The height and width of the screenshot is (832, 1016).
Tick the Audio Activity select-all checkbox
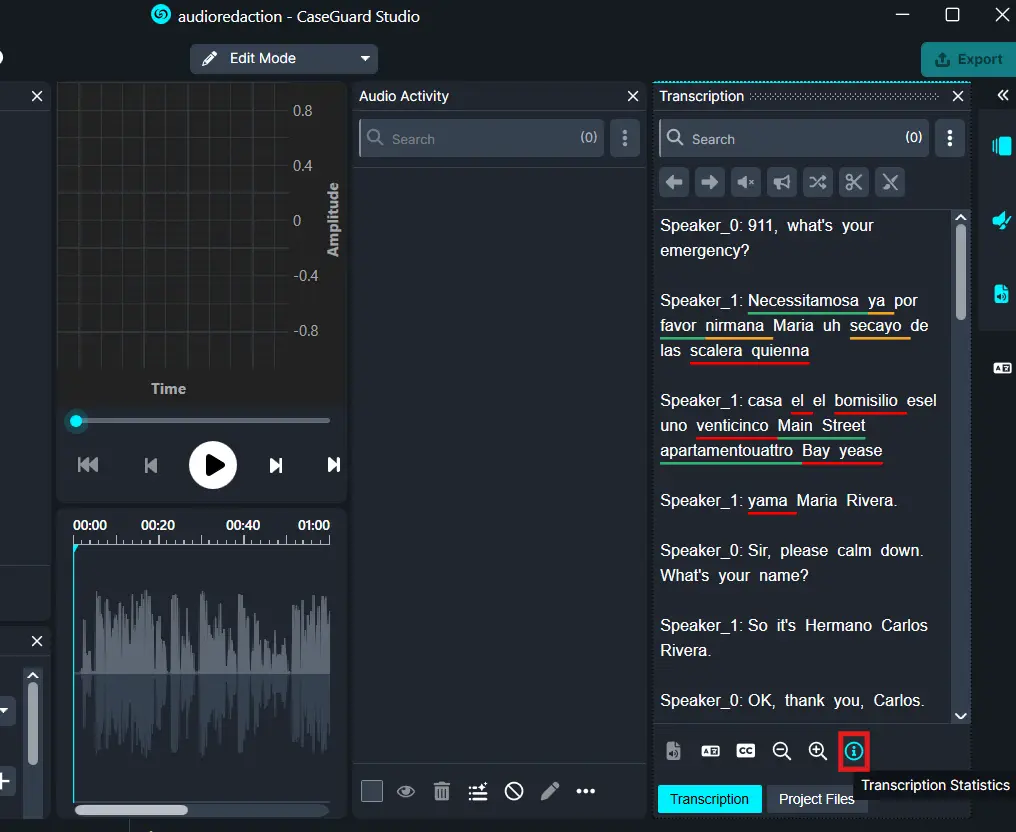[372, 791]
